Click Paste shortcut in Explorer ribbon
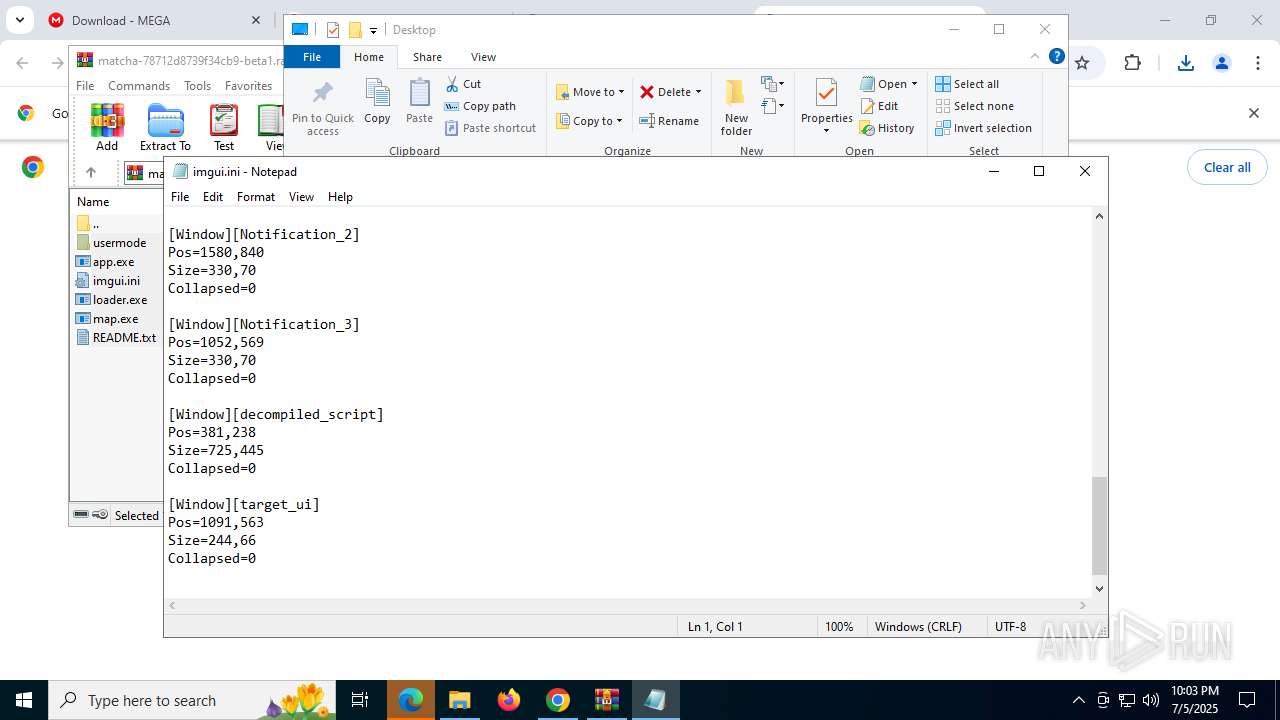1280x720 pixels. 490,128
